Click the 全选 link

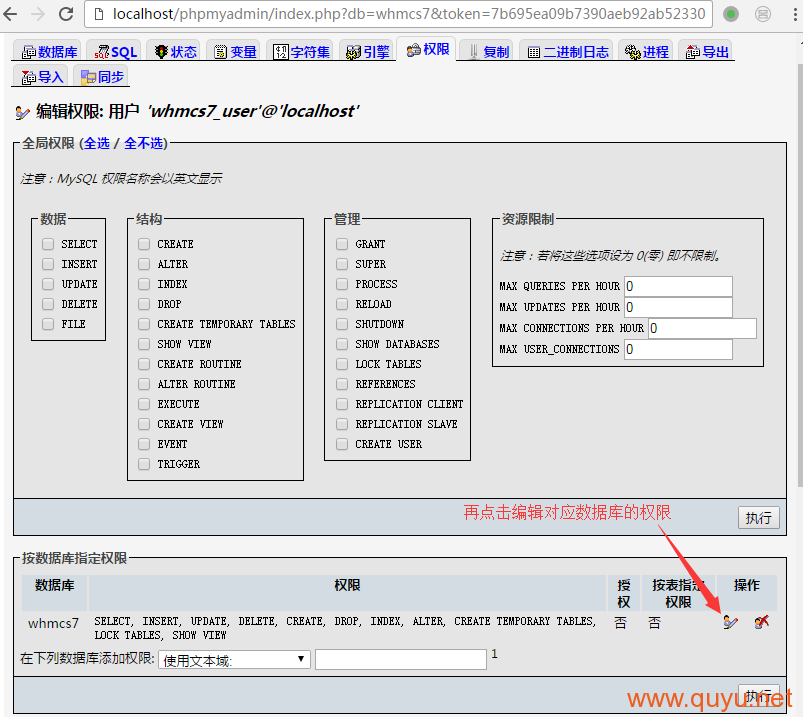97,143
